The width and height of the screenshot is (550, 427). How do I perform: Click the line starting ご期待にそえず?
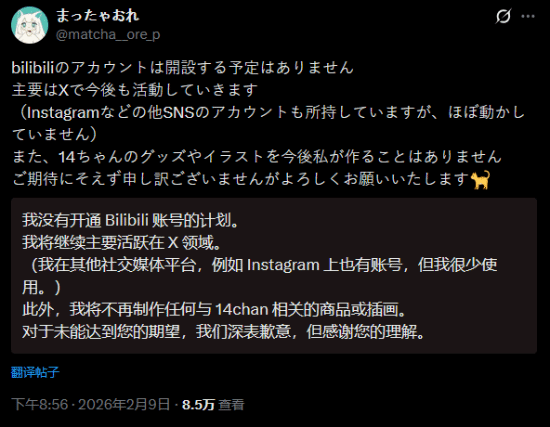coord(250,180)
